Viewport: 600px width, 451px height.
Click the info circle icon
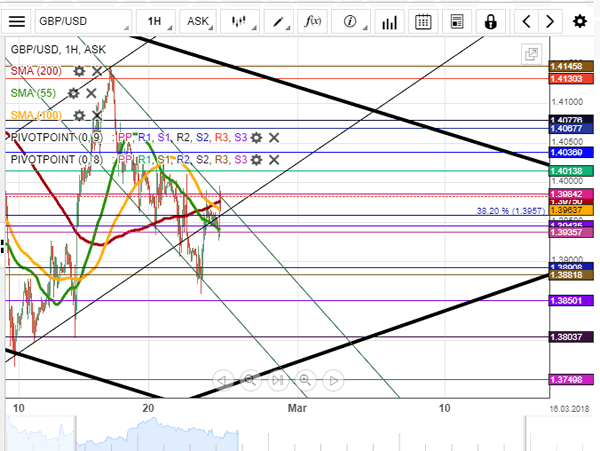[350, 20]
